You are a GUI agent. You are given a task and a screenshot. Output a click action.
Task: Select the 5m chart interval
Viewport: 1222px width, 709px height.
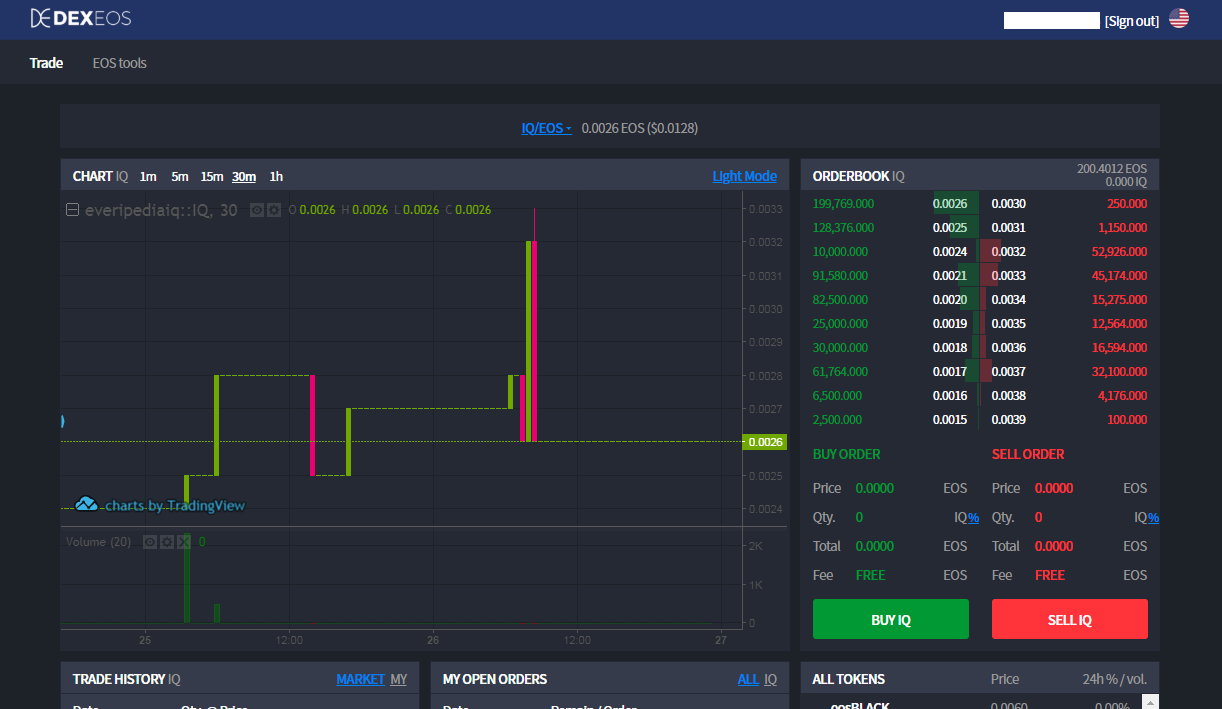coord(180,176)
